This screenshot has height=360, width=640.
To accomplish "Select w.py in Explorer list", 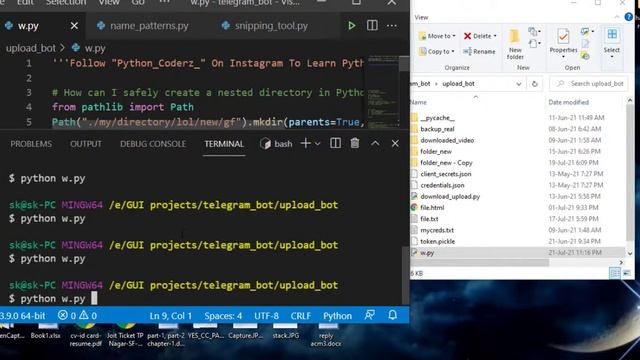I will 427,253.
